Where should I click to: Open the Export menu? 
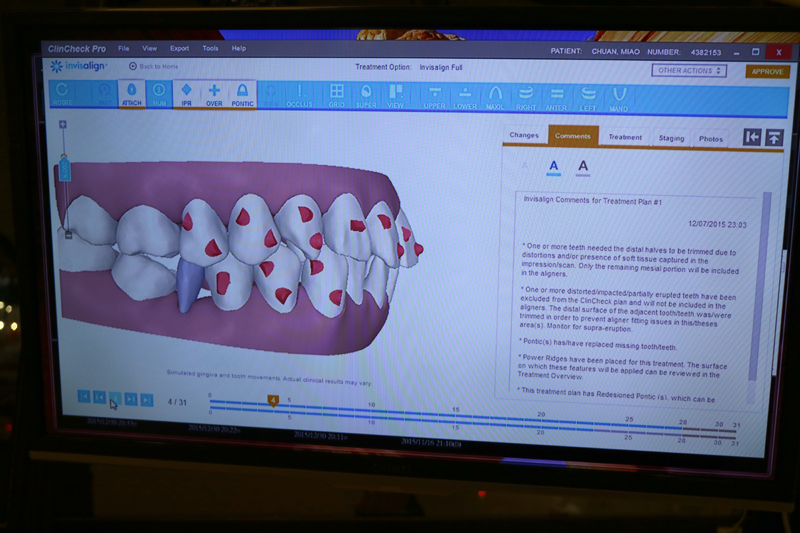coord(180,48)
